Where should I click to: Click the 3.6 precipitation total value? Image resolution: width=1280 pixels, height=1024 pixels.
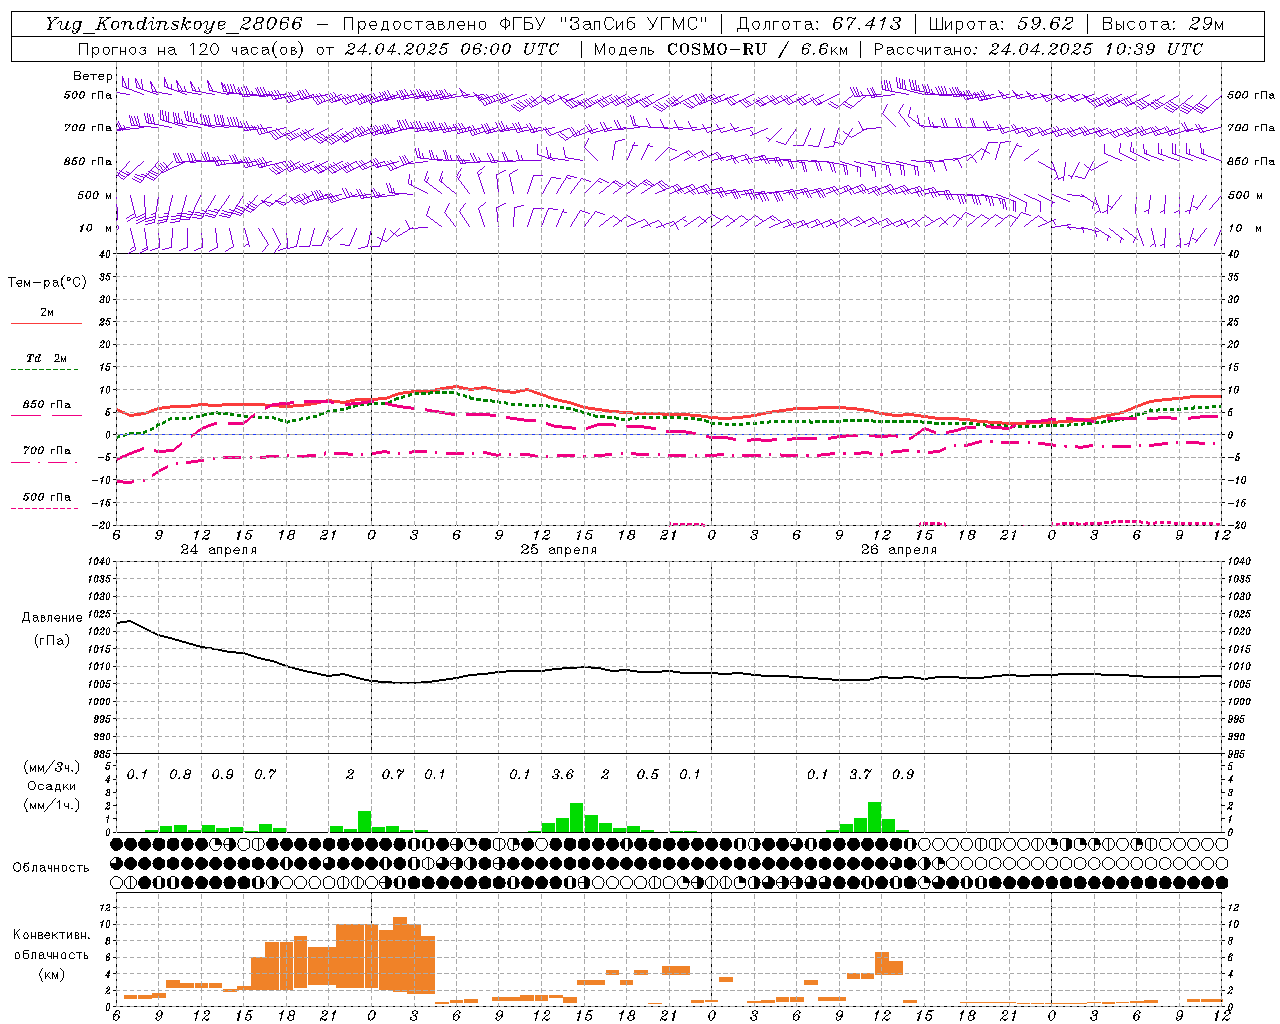coord(563,774)
